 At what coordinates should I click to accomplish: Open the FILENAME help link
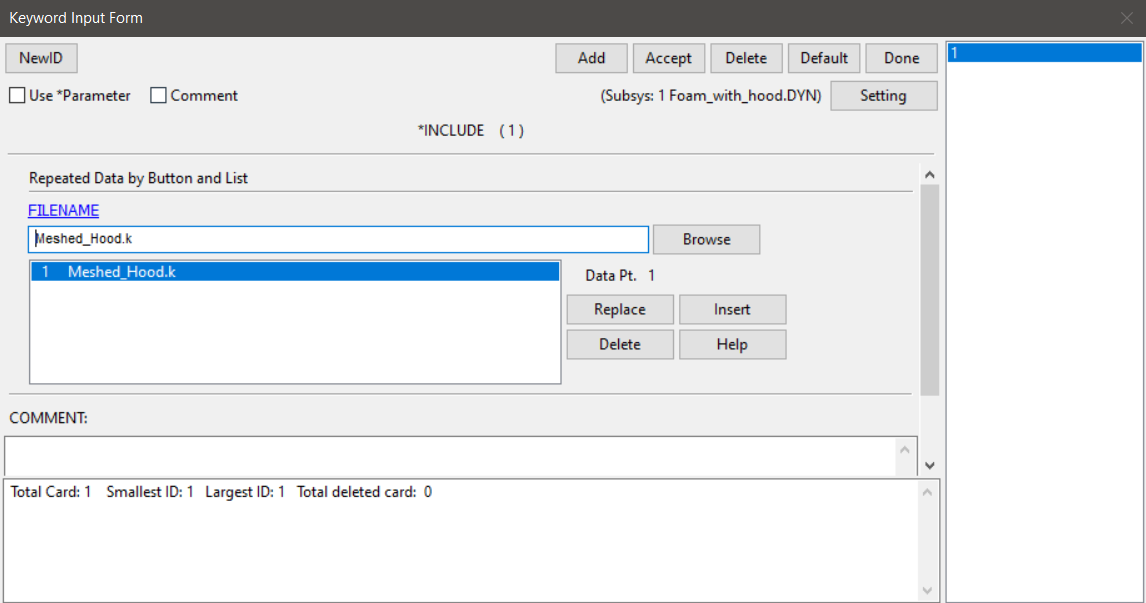tap(63, 210)
